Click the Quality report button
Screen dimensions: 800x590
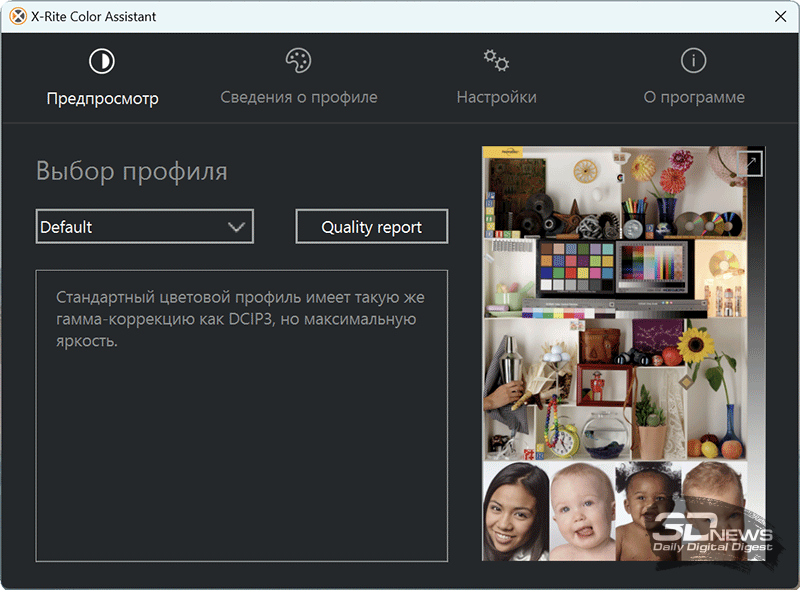tap(372, 226)
